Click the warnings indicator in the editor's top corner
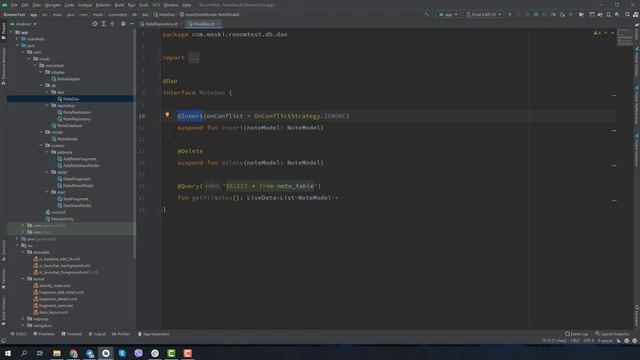 point(597,33)
